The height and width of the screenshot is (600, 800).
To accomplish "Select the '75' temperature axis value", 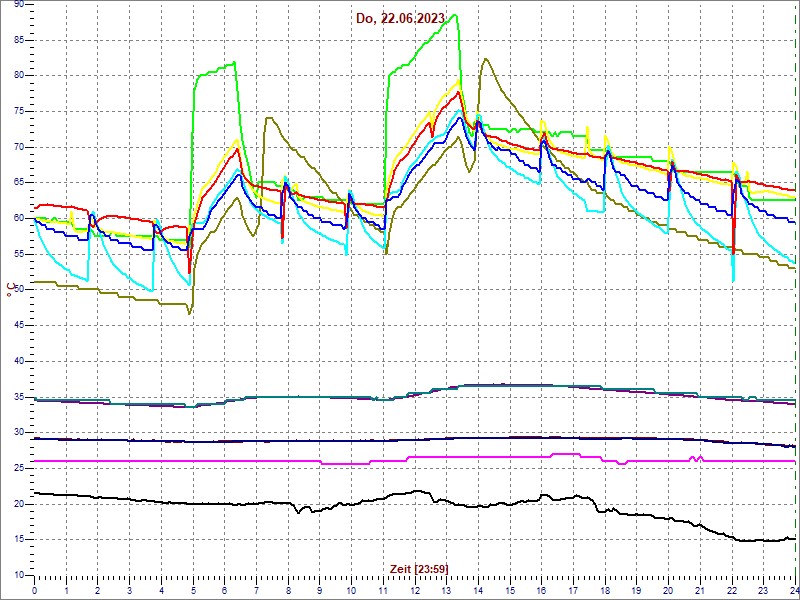I will (x=20, y=111).
